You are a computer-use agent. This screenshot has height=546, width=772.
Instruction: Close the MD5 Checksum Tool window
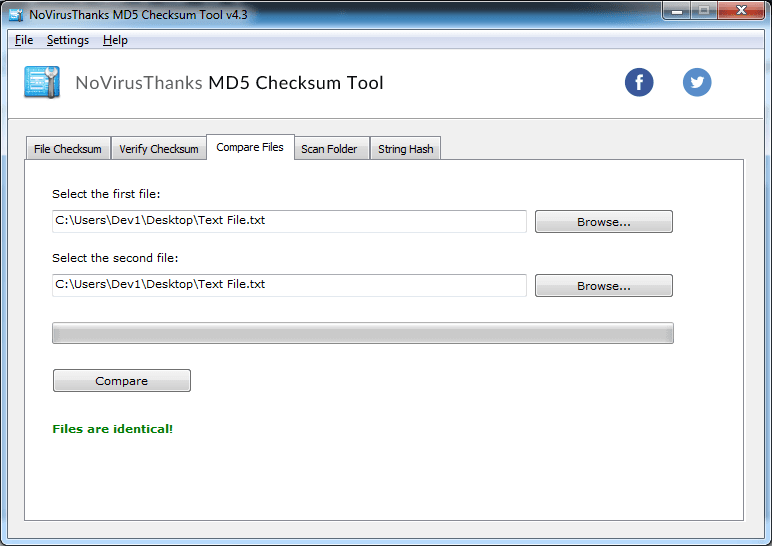pyautogui.click(x=741, y=10)
